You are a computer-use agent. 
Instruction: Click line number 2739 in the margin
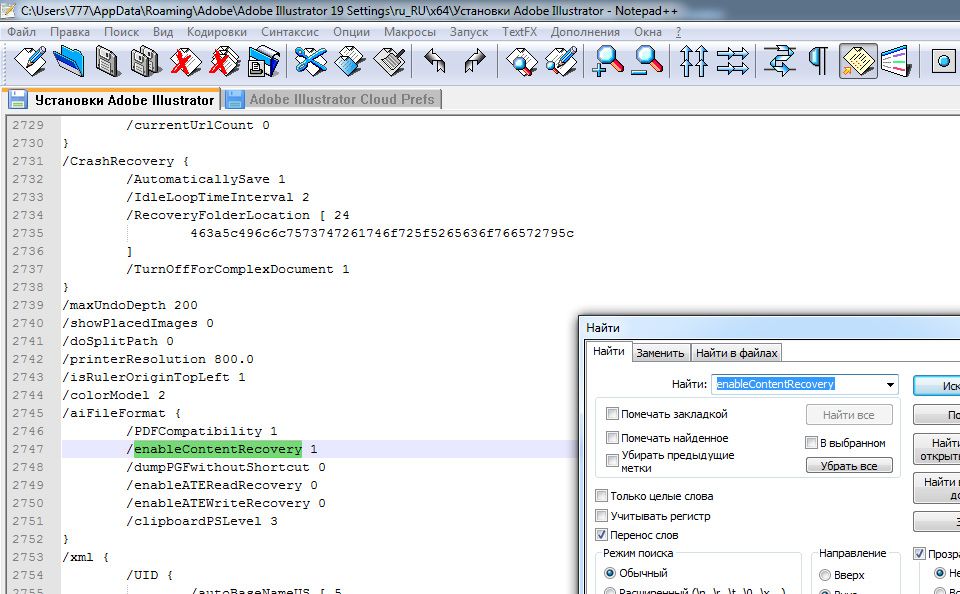pyautogui.click(x=28, y=305)
